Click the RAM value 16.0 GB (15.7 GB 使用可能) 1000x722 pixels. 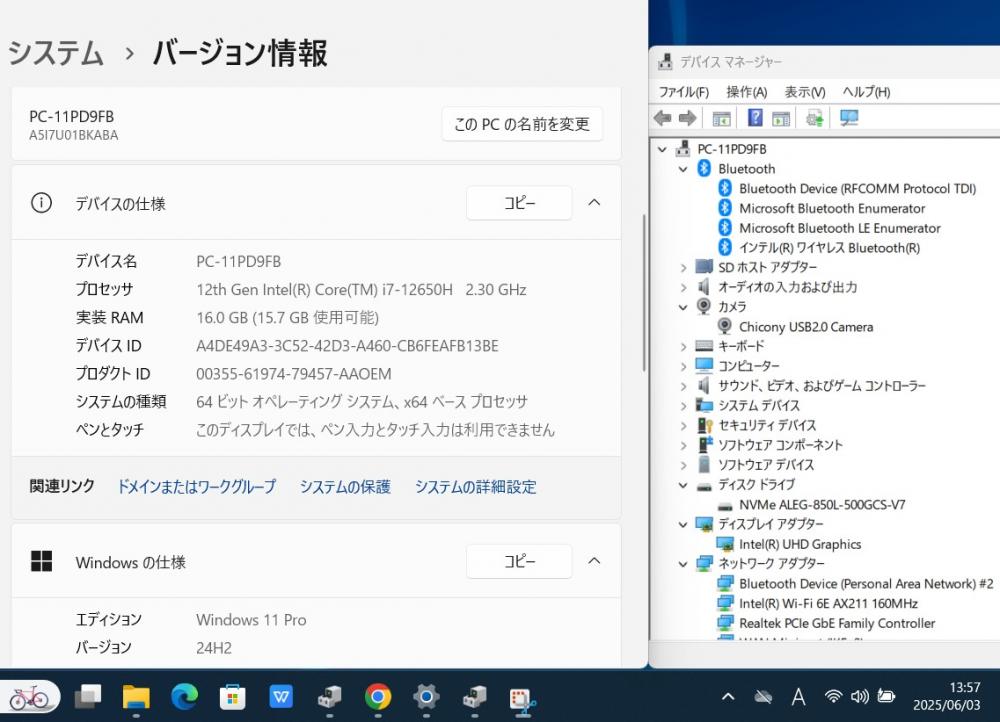[288, 318]
